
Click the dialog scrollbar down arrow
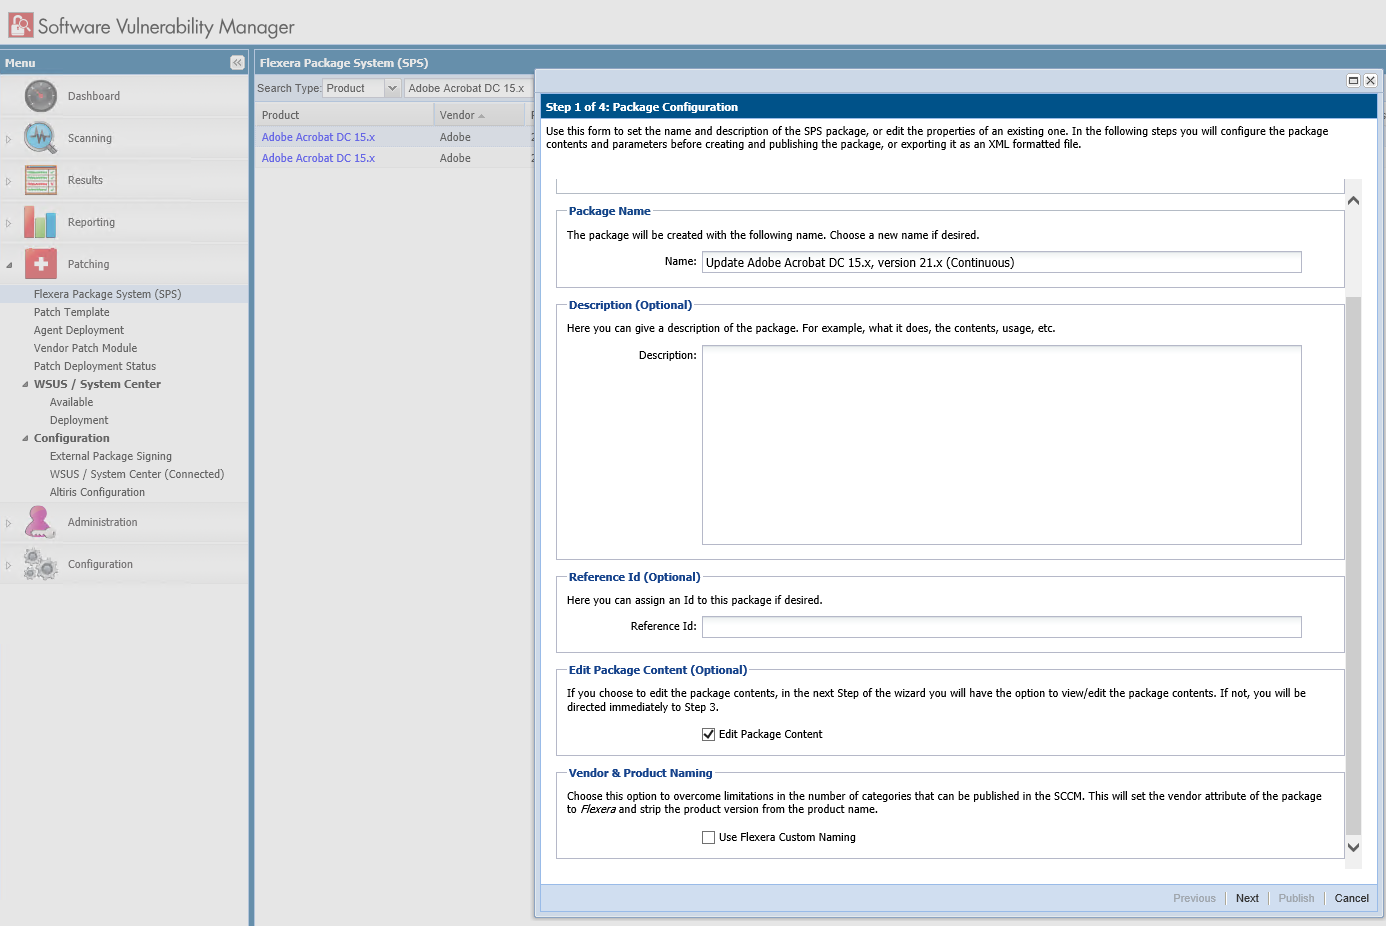coord(1353,847)
